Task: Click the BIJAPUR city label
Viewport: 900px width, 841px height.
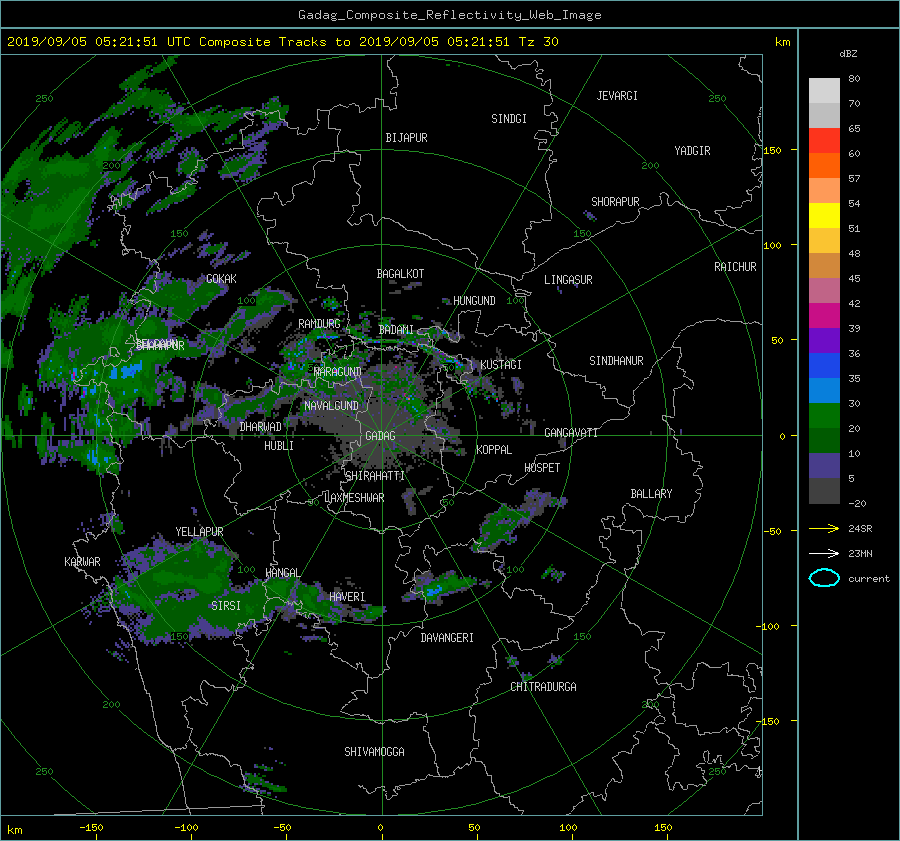Action: 406,138
